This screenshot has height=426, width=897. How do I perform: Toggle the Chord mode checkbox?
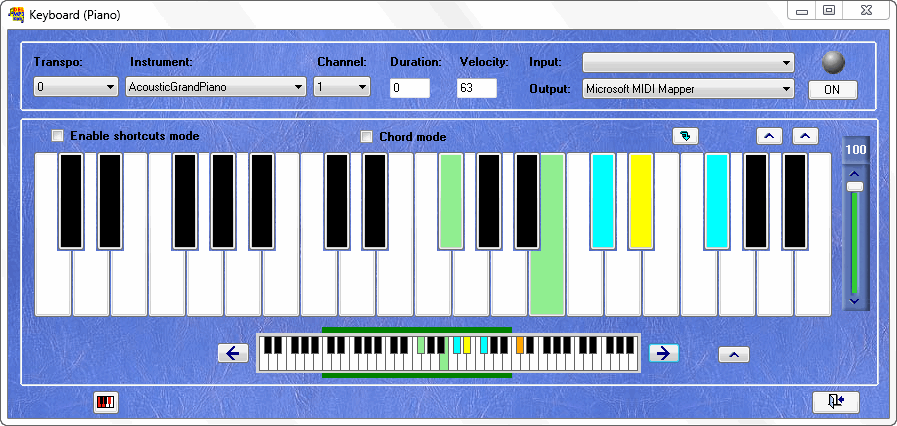(366, 137)
